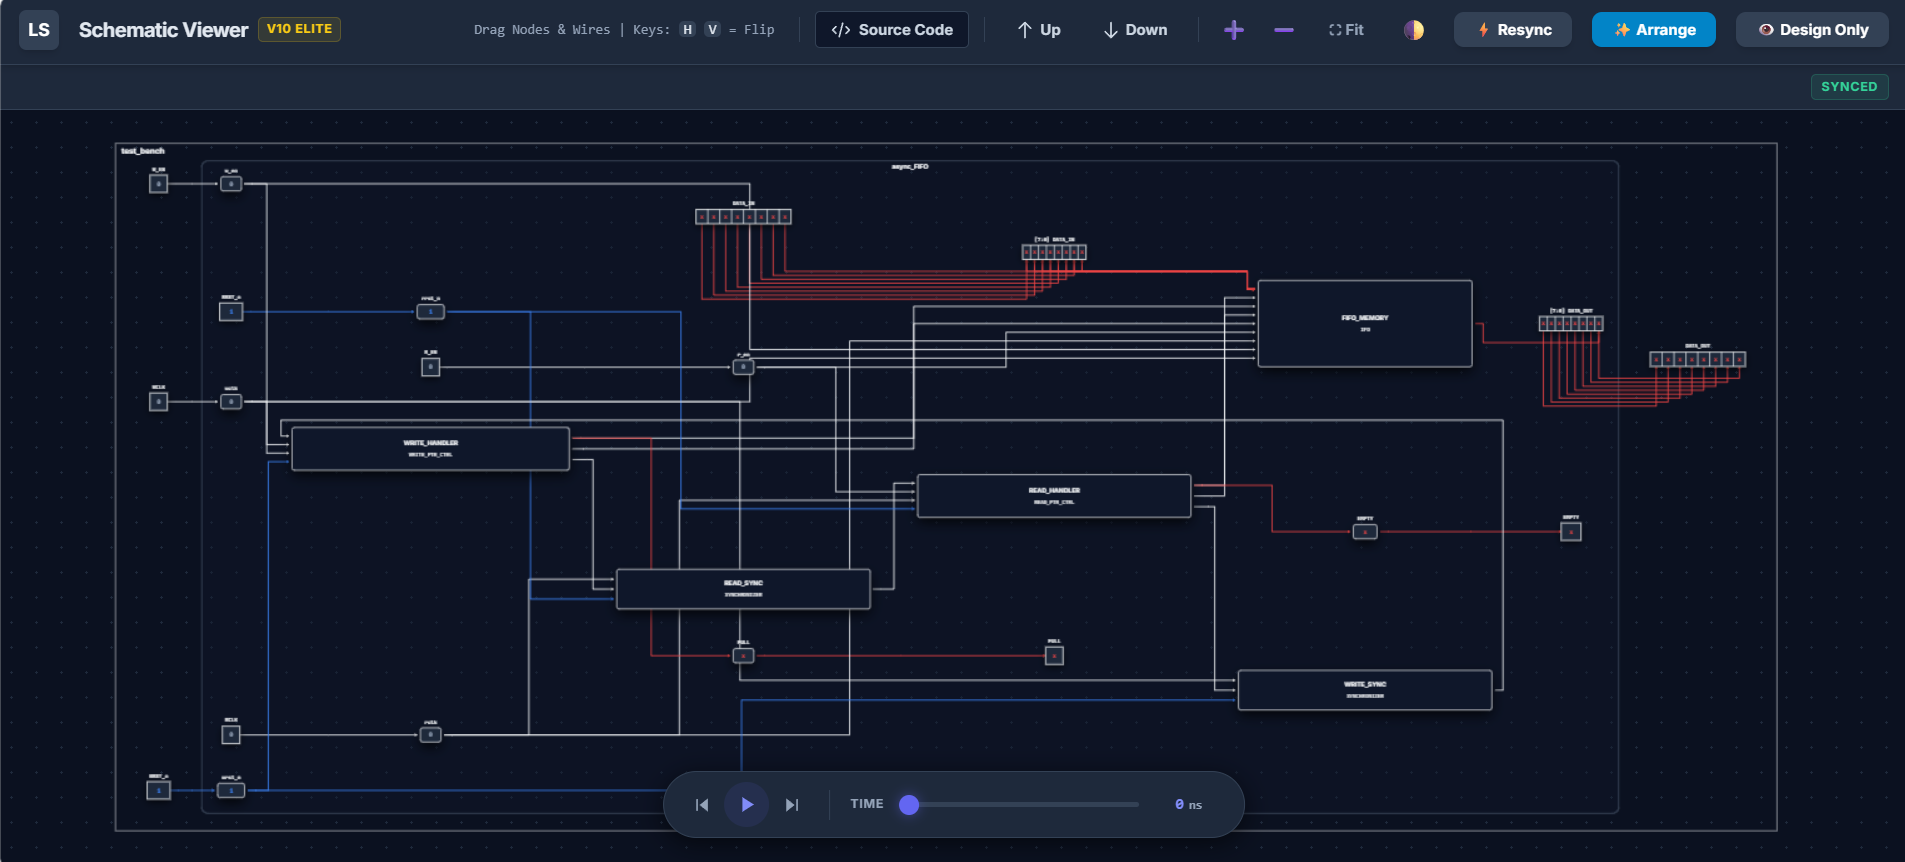
Task: Skip to start of simulation
Action: point(702,805)
